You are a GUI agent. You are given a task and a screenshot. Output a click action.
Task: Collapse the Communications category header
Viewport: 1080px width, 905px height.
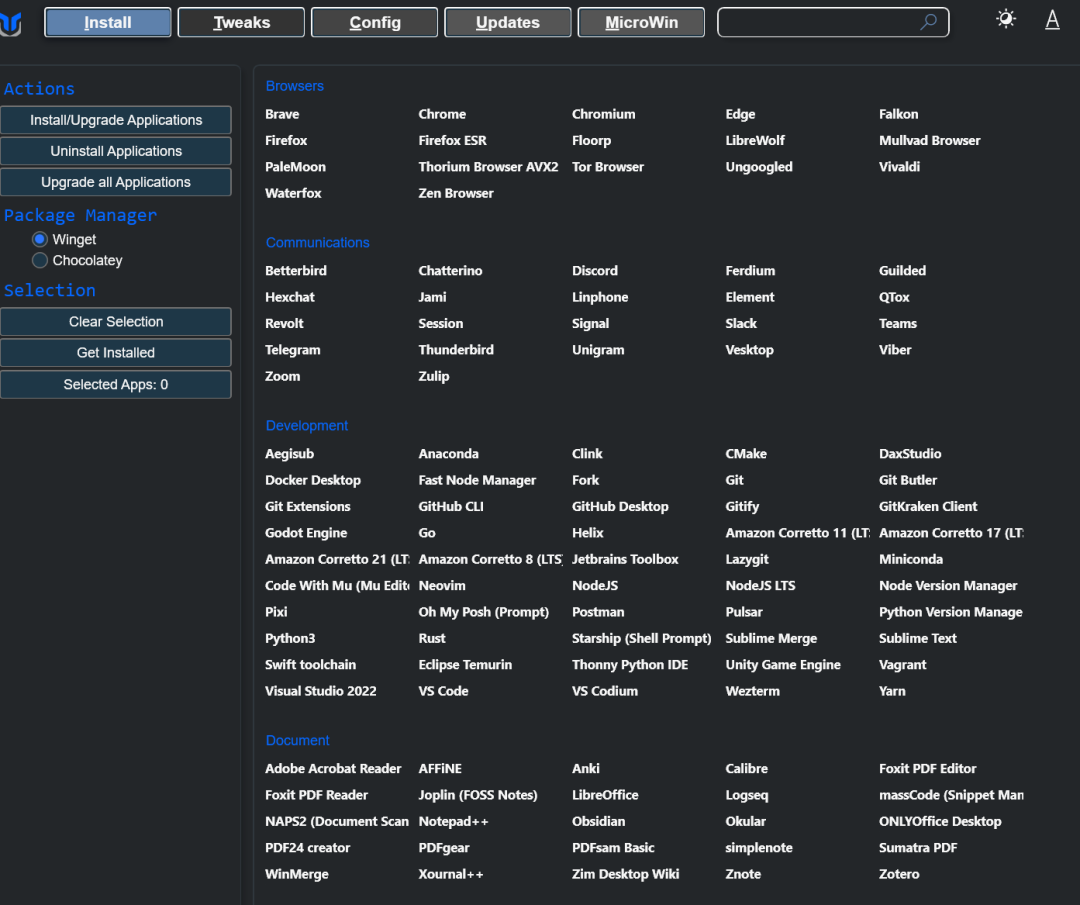318,242
